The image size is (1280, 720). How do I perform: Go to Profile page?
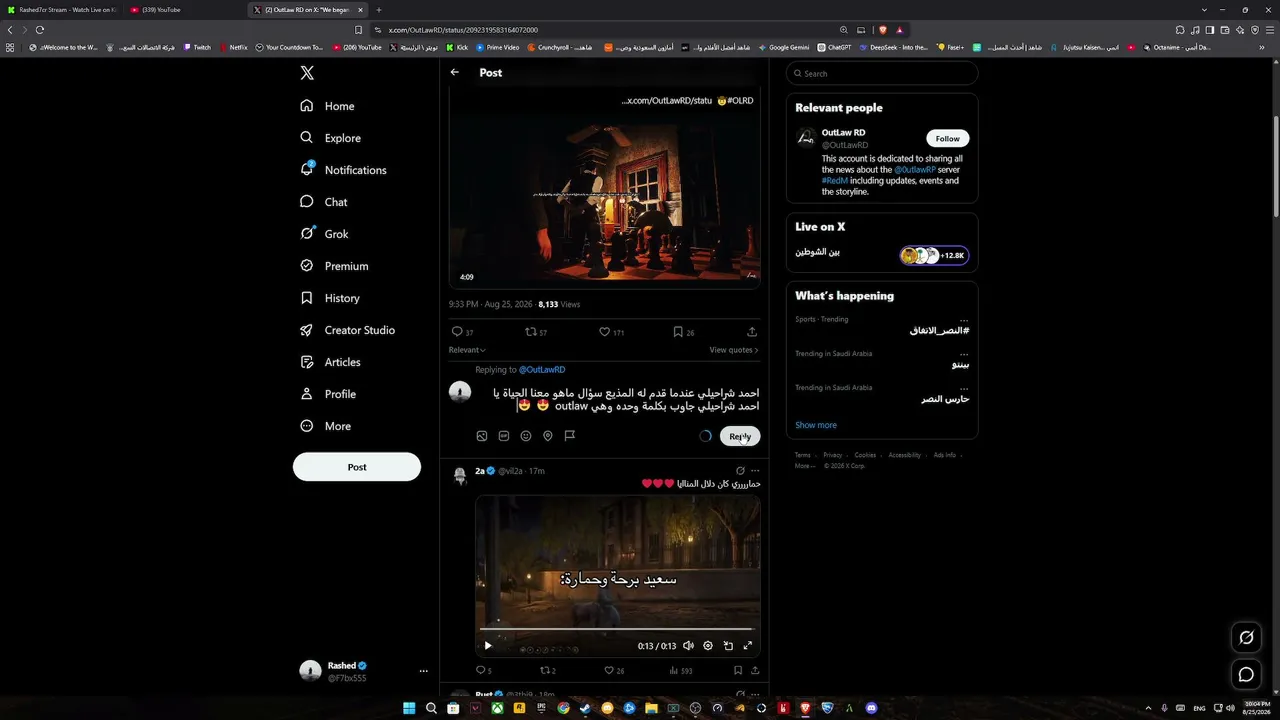327,394
